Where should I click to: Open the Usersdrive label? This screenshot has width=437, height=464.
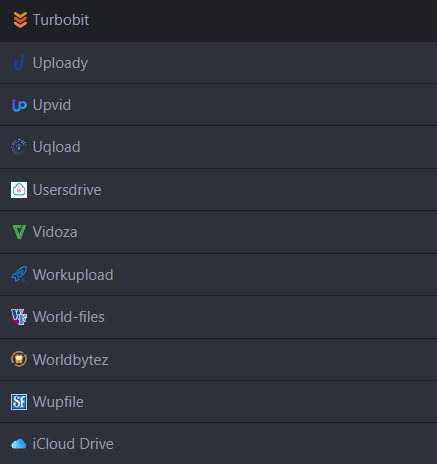[67, 190]
